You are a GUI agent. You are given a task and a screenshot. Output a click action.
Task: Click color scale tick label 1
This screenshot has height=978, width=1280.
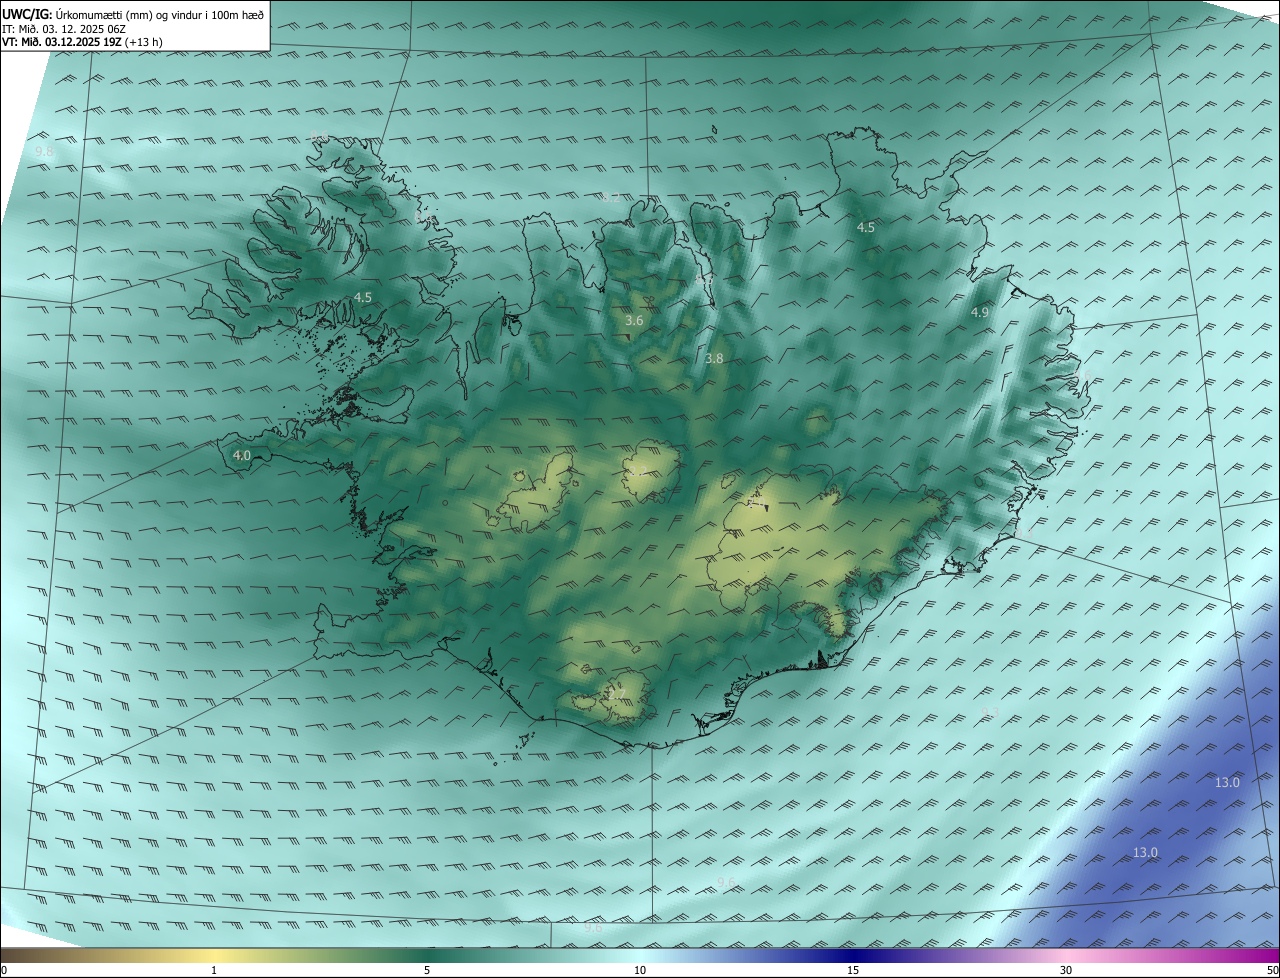tap(214, 970)
